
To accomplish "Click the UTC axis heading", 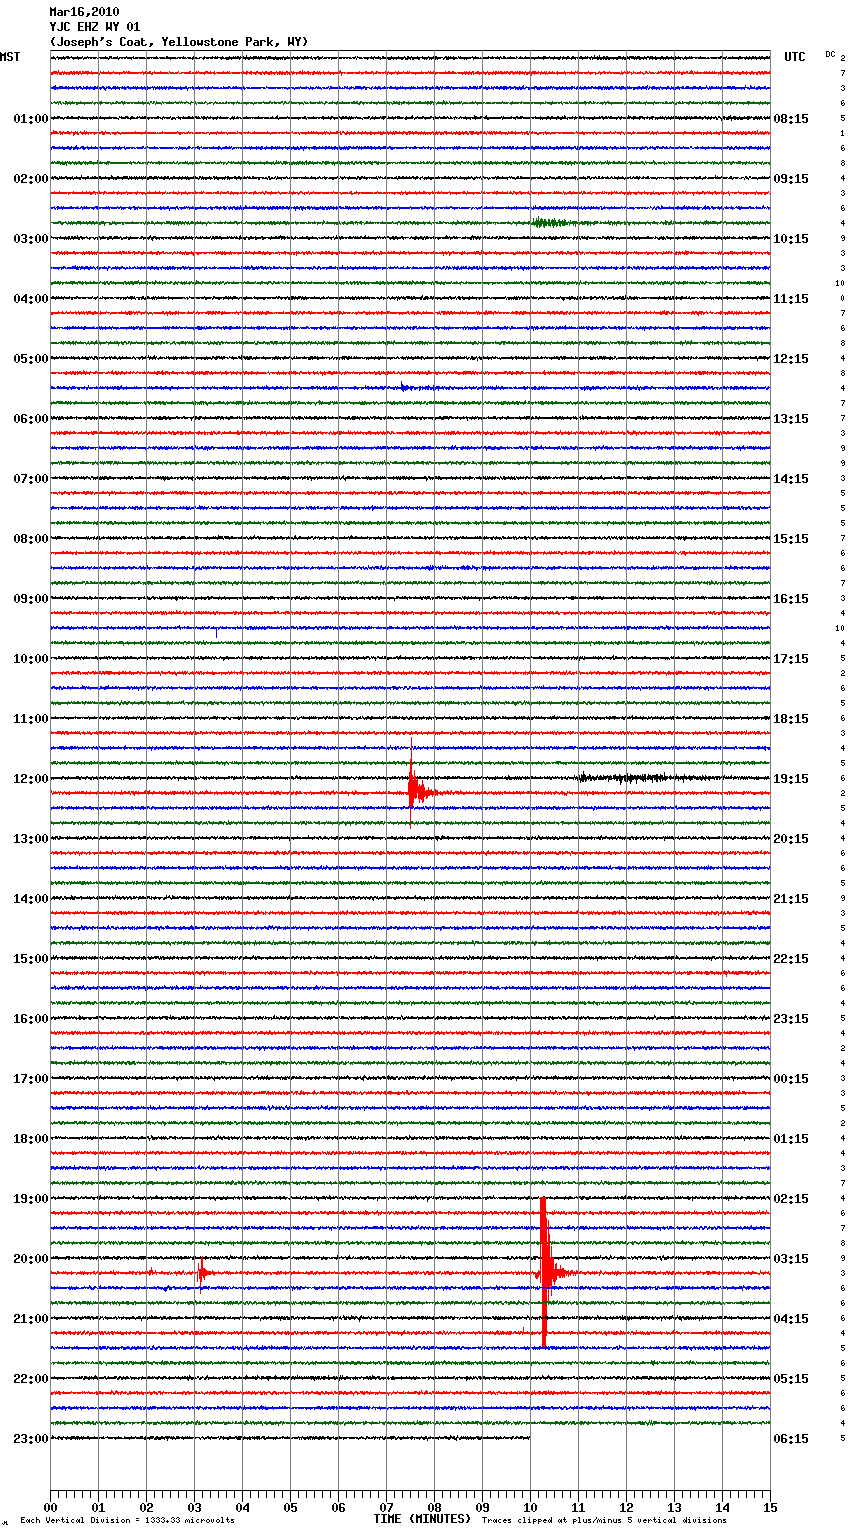I will coord(795,57).
